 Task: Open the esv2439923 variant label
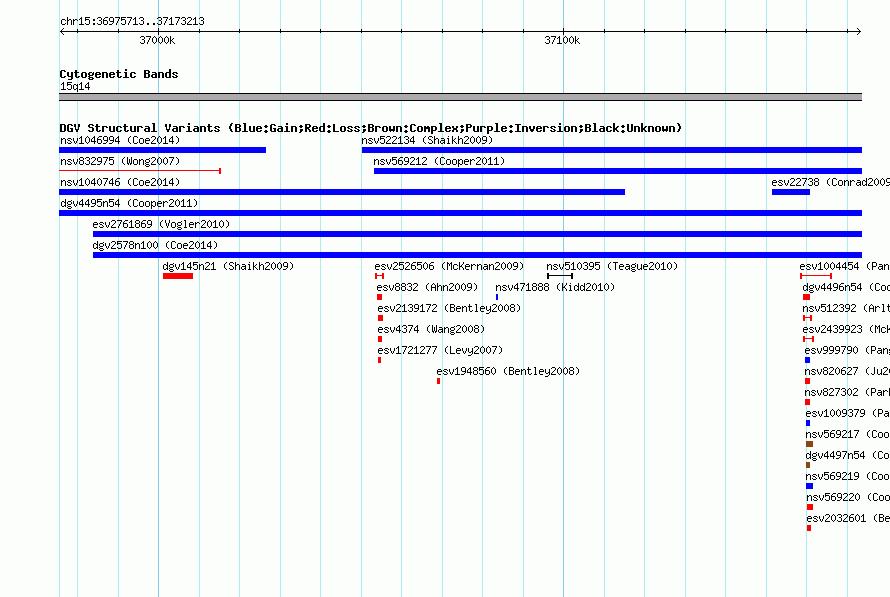tap(846, 329)
